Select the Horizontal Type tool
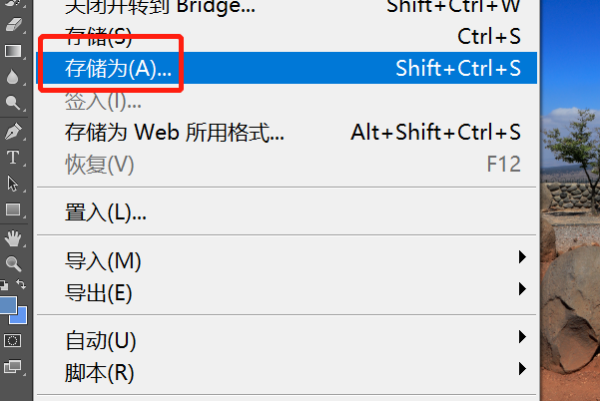Image resolution: width=600 pixels, height=401 pixels. click(x=13, y=158)
